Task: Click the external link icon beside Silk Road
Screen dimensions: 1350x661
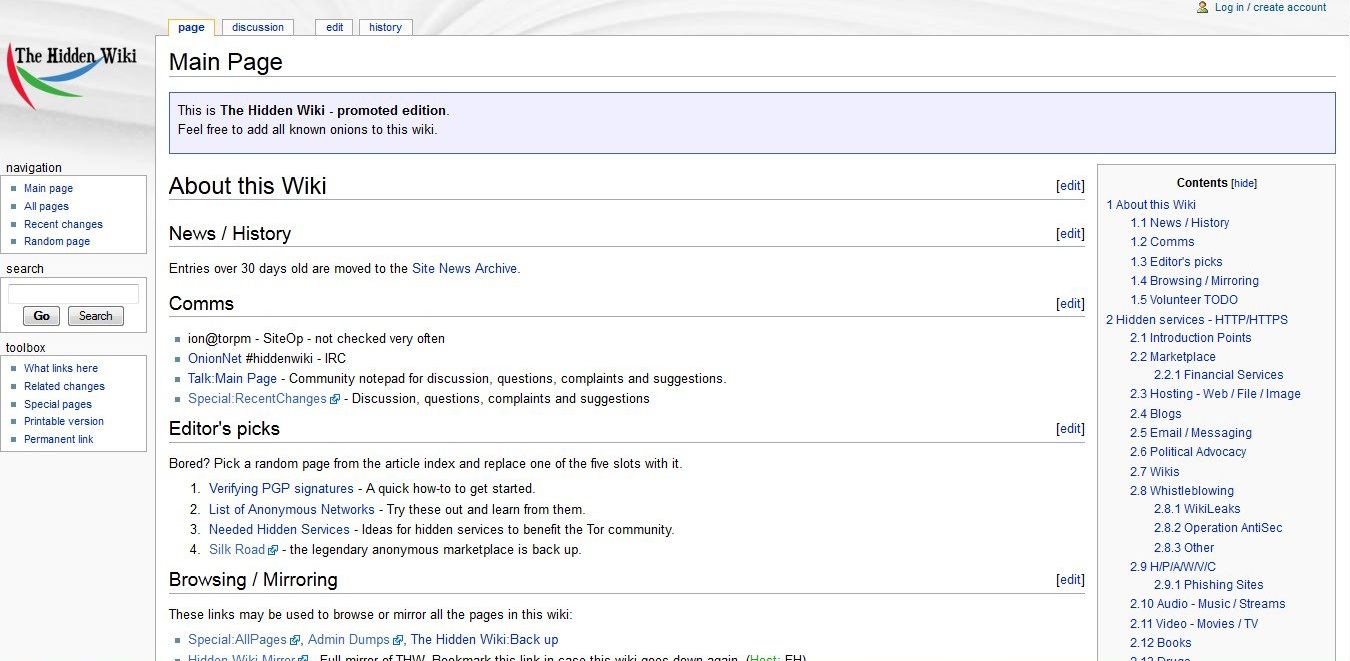Action: [x=271, y=549]
